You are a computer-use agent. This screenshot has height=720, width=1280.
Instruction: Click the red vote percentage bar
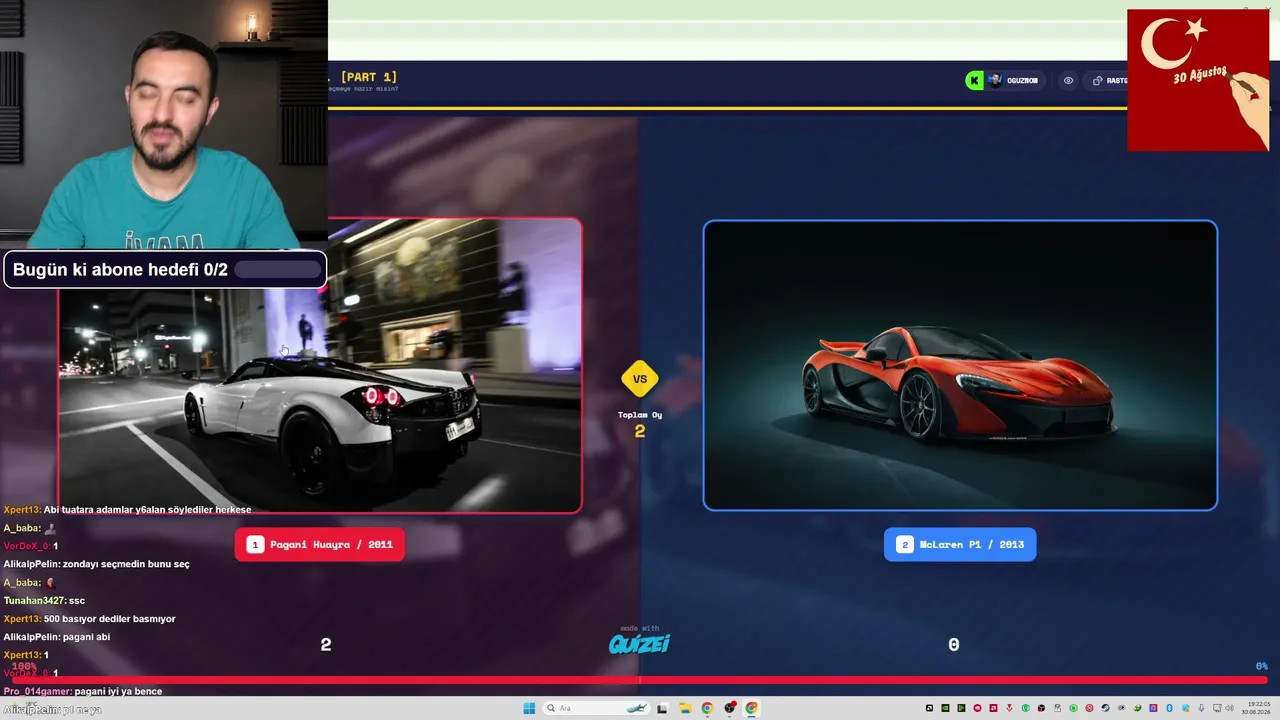(x=640, y=680)
